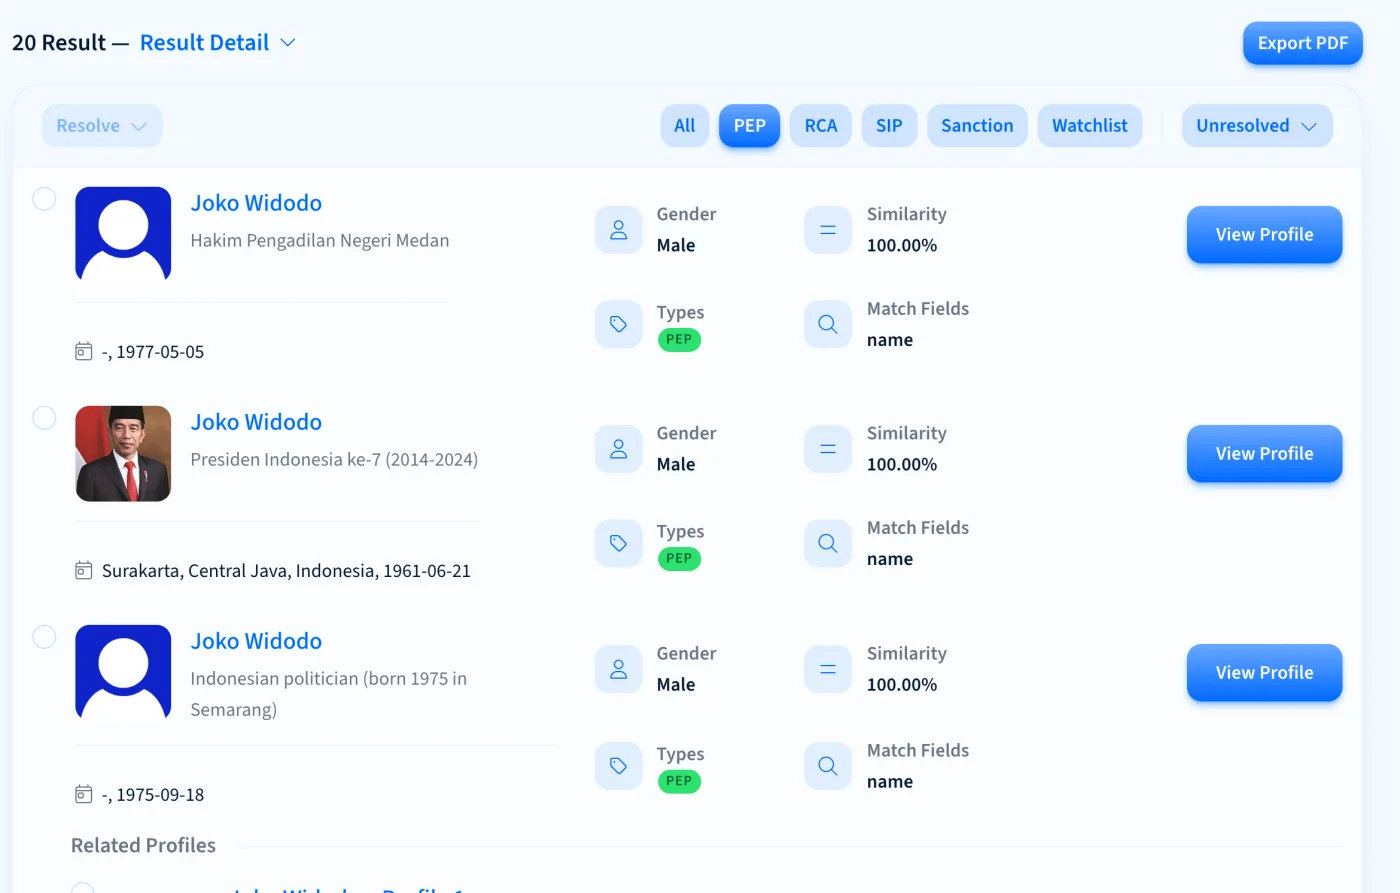The height and width of the screenshot is (893, 1400).
Task: Filter results by Watchlist
Action: pyautogui.click(x=1090, y=126)
